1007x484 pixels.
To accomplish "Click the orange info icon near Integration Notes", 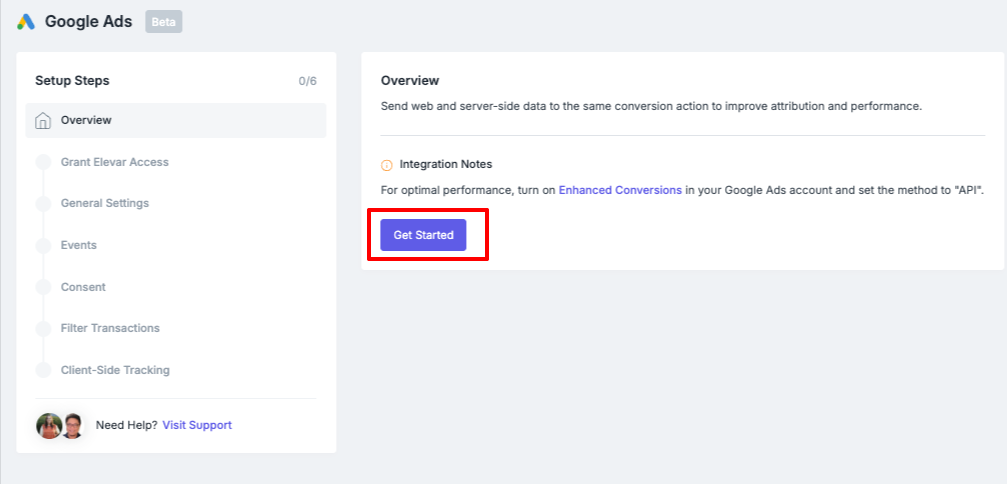I will coord(387,165).
